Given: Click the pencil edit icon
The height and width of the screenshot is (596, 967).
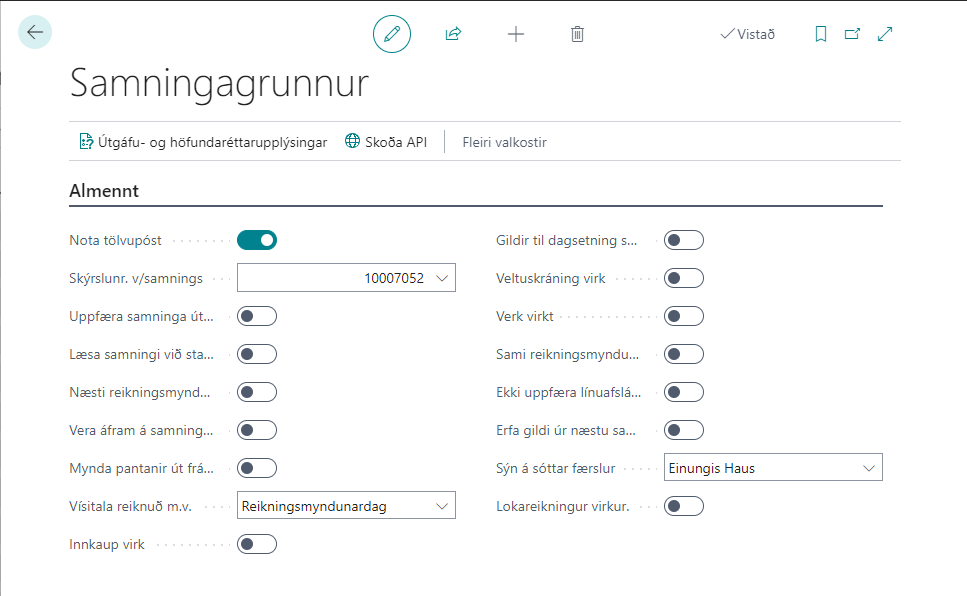Looking at the screenshot, I should [x=392, y=34].
